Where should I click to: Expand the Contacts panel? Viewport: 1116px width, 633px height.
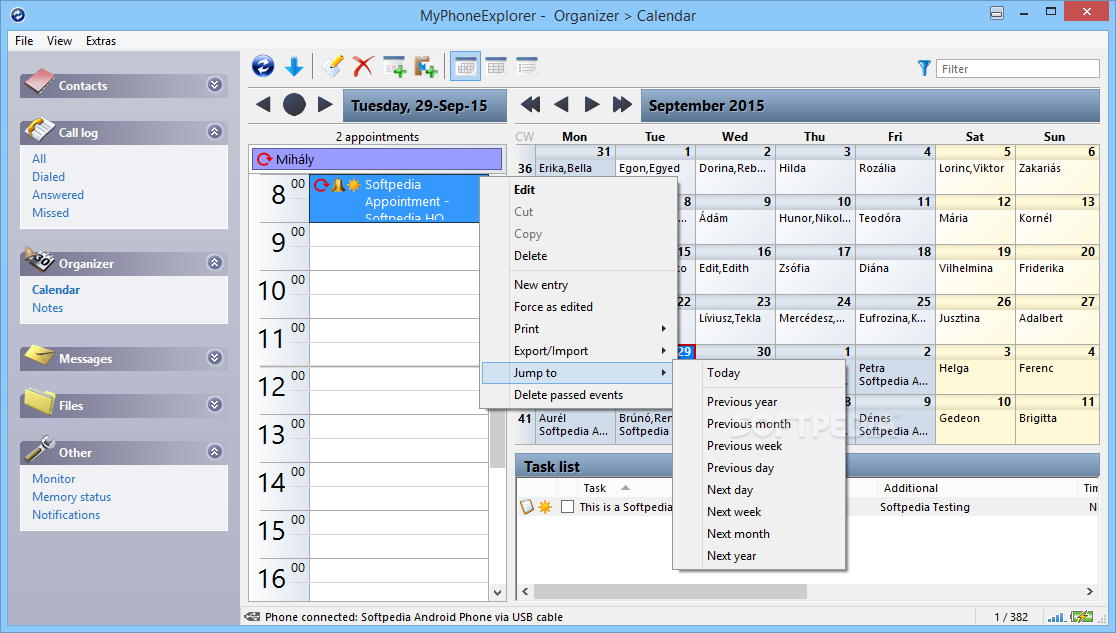214,85
